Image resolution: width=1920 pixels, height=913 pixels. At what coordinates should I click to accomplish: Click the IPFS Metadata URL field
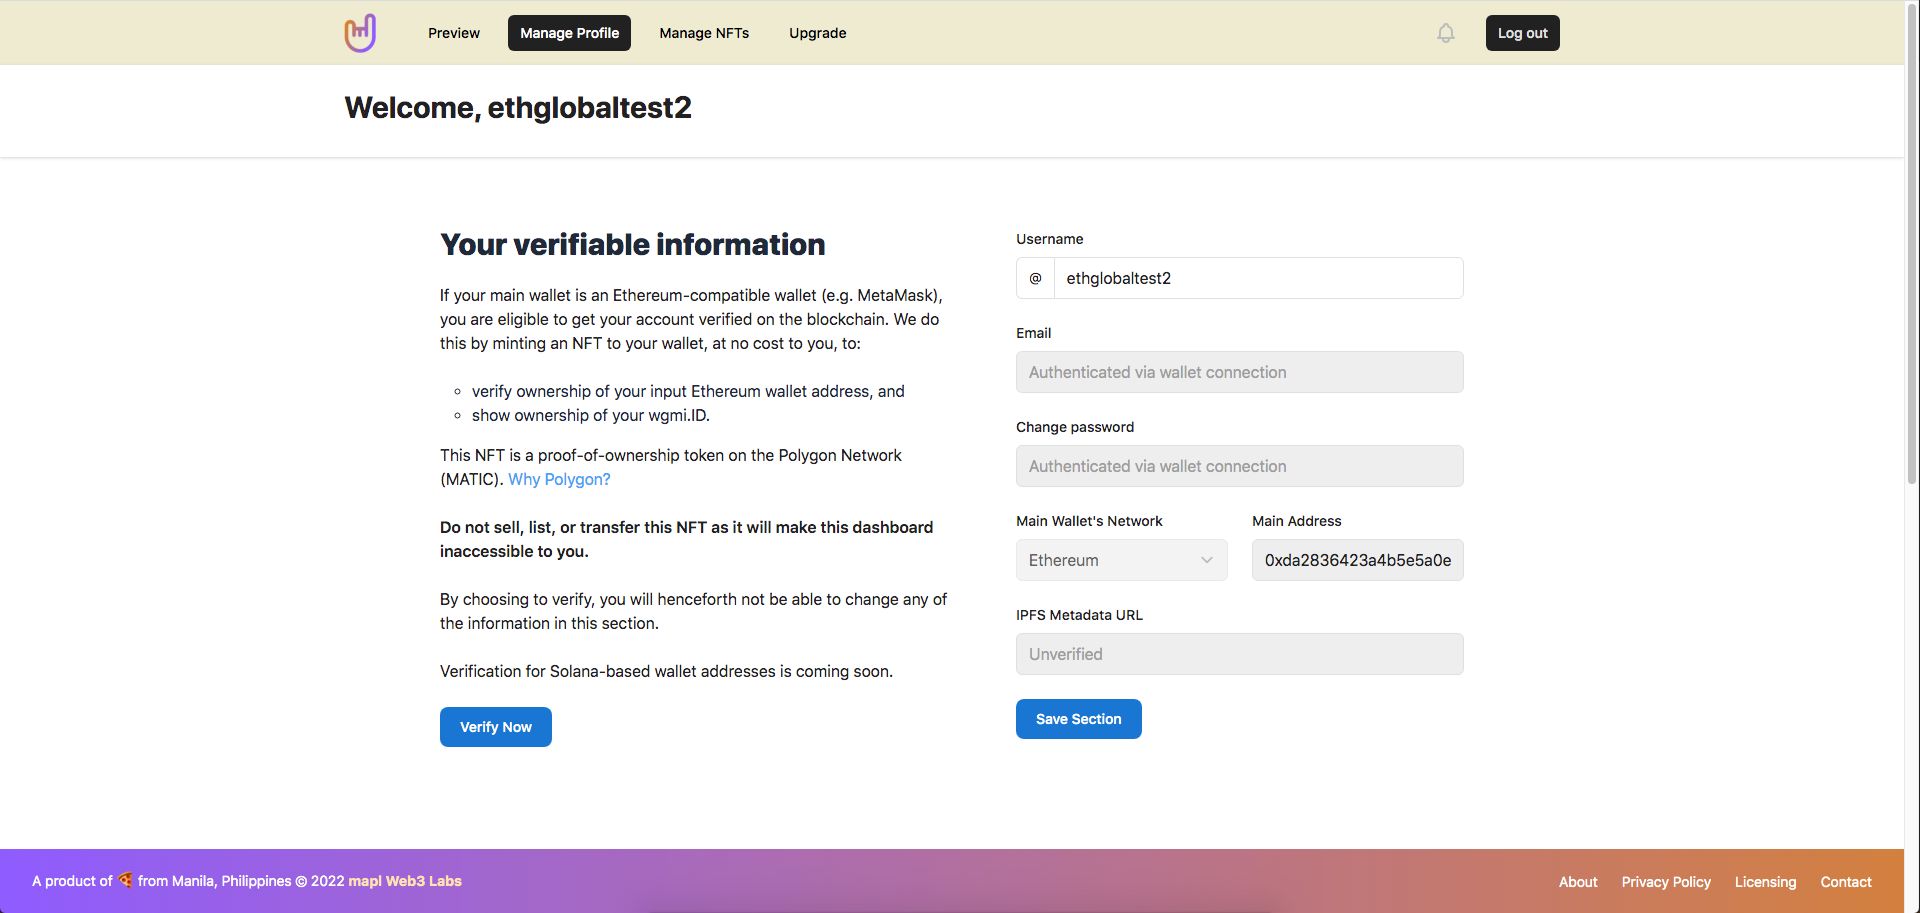click(x=1240, y=654)
